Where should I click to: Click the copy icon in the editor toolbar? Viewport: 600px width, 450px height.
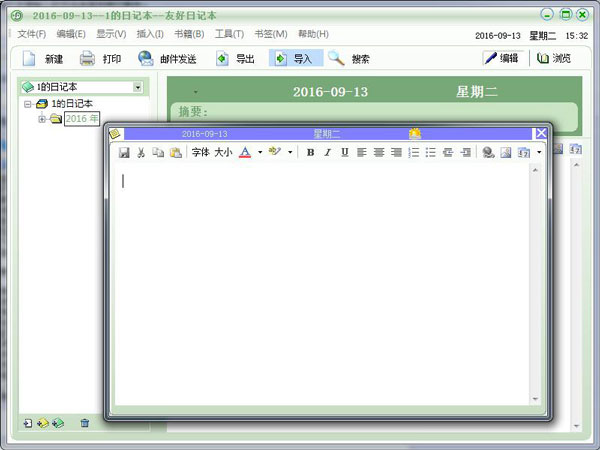click(x=158, y=153)
